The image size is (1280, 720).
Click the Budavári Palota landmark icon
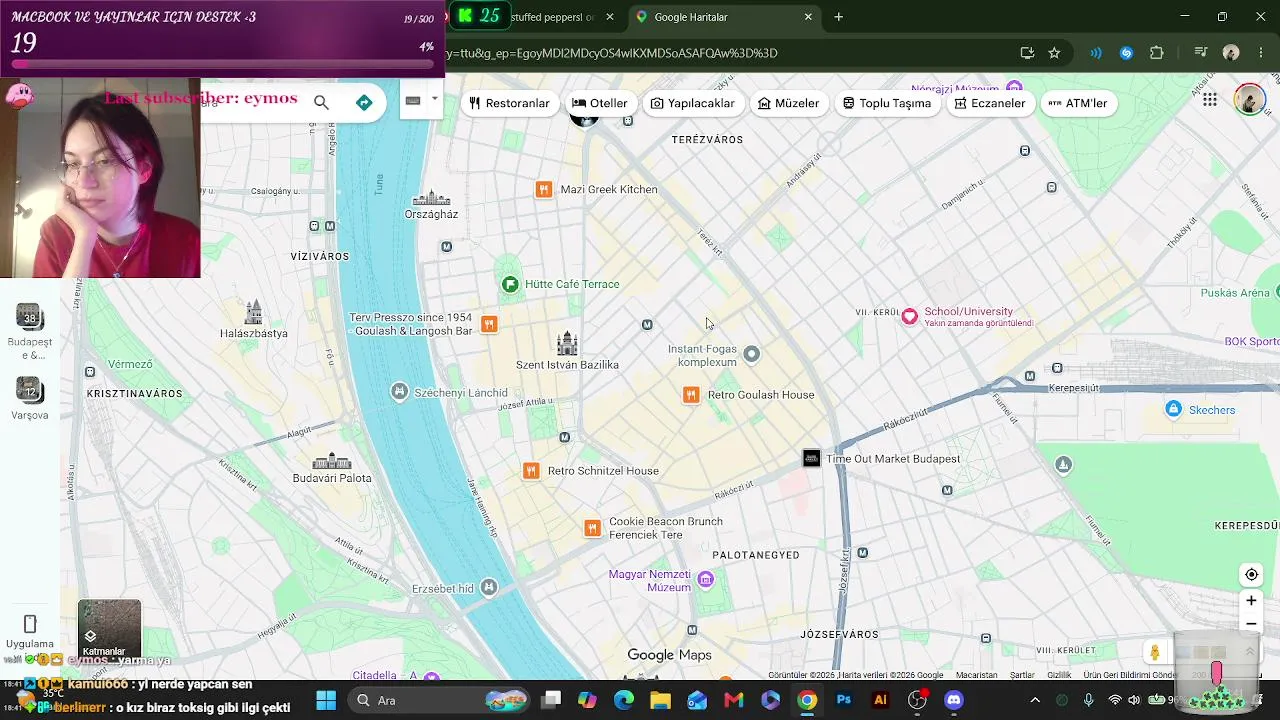pos(332,461)
